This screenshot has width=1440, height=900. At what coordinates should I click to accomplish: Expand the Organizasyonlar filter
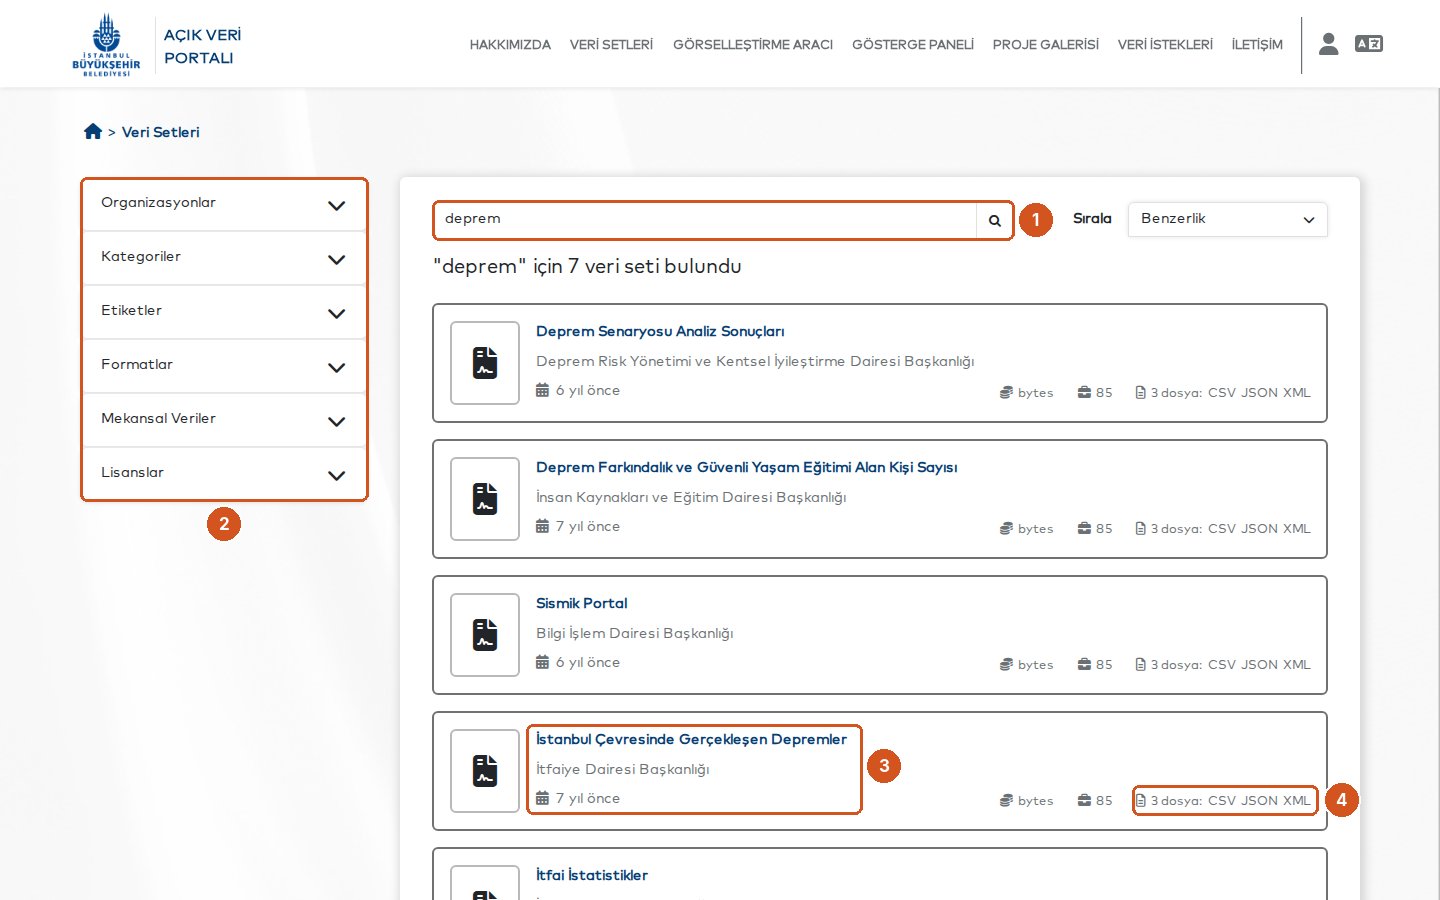(x=224, y=205)
